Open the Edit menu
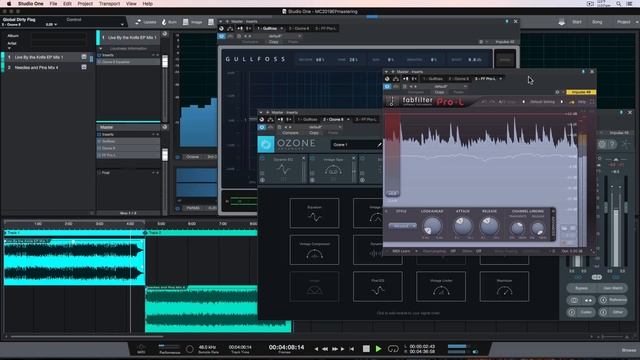Viewport: 640px width, 360px height. pyautogui.click(x=67, y=4)
